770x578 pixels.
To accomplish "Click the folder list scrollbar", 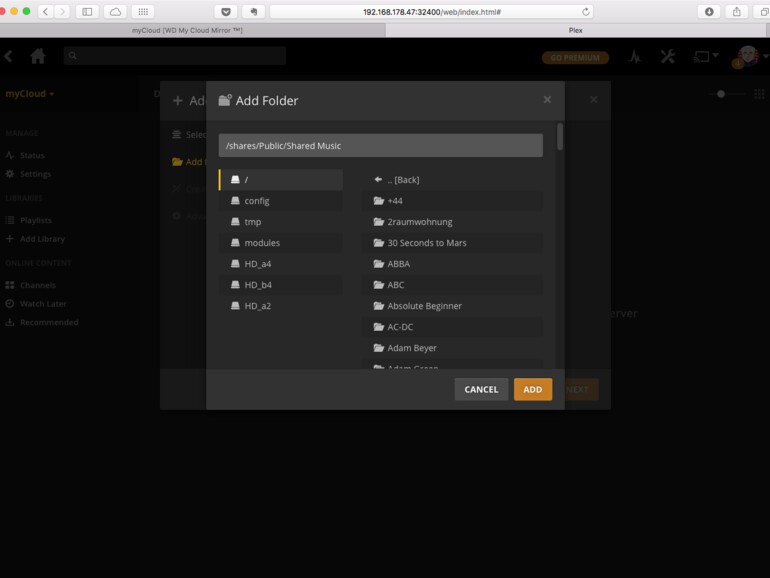I will pos(560,137).
